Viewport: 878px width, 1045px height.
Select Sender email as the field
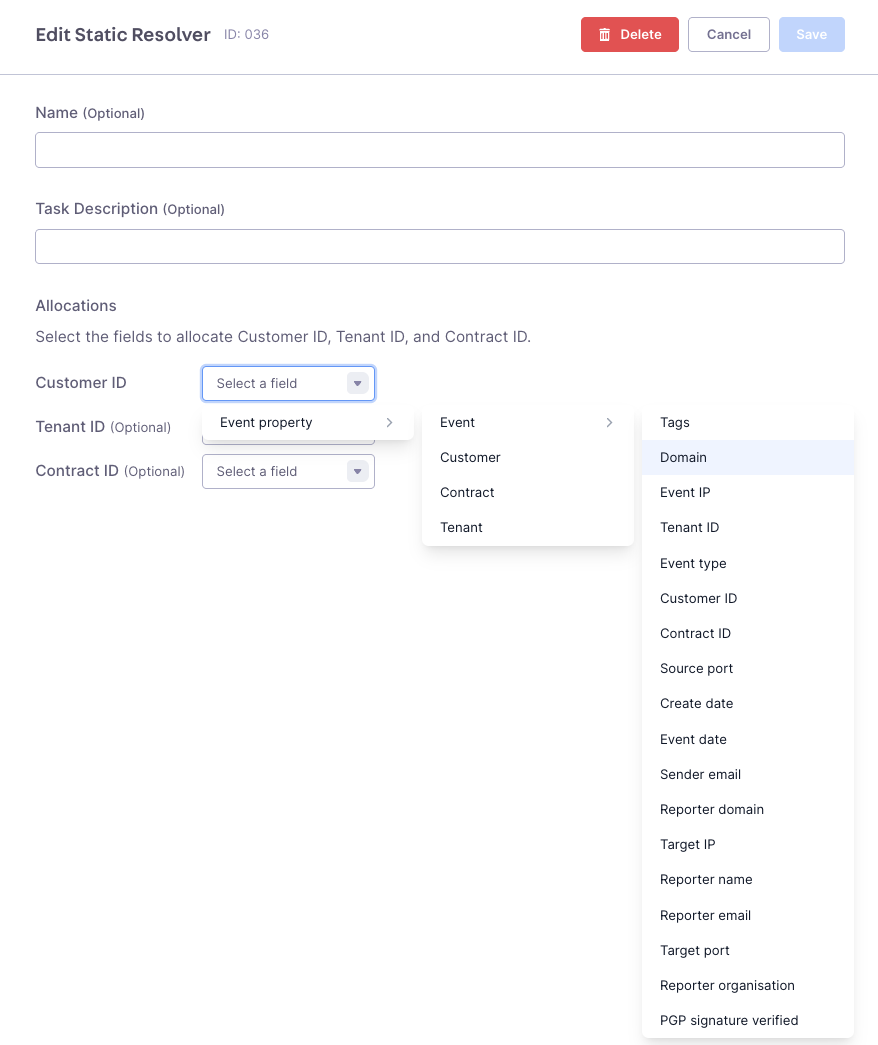click(700, 774)
